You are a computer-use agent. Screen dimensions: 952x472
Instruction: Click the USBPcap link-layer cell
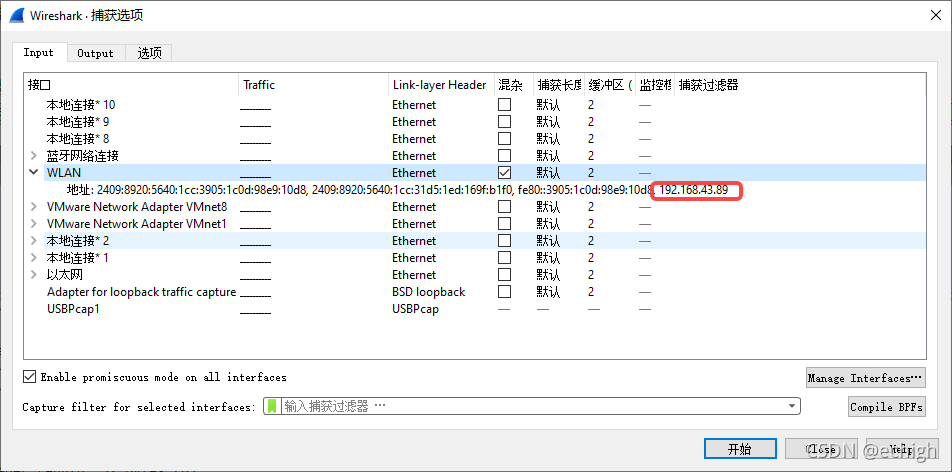tap(415, 309)
